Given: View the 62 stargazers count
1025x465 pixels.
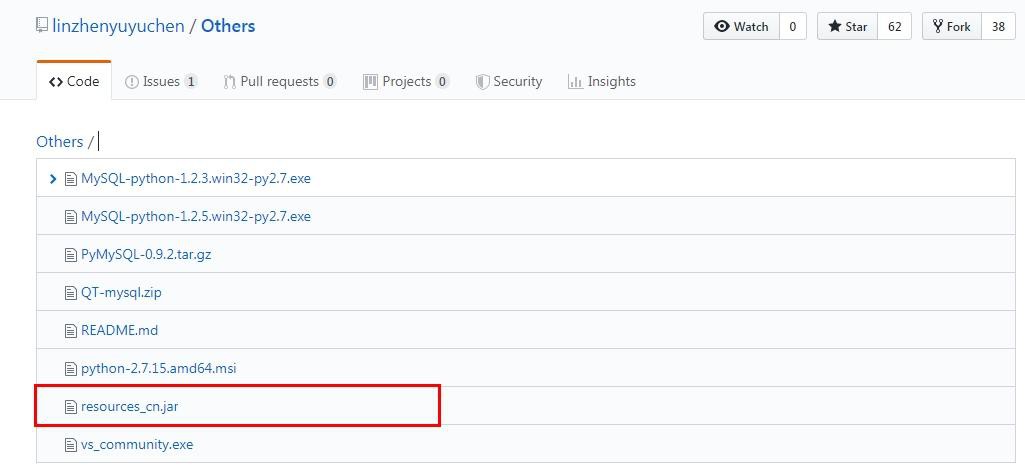Looking at the screenshot, I should 895,26.
